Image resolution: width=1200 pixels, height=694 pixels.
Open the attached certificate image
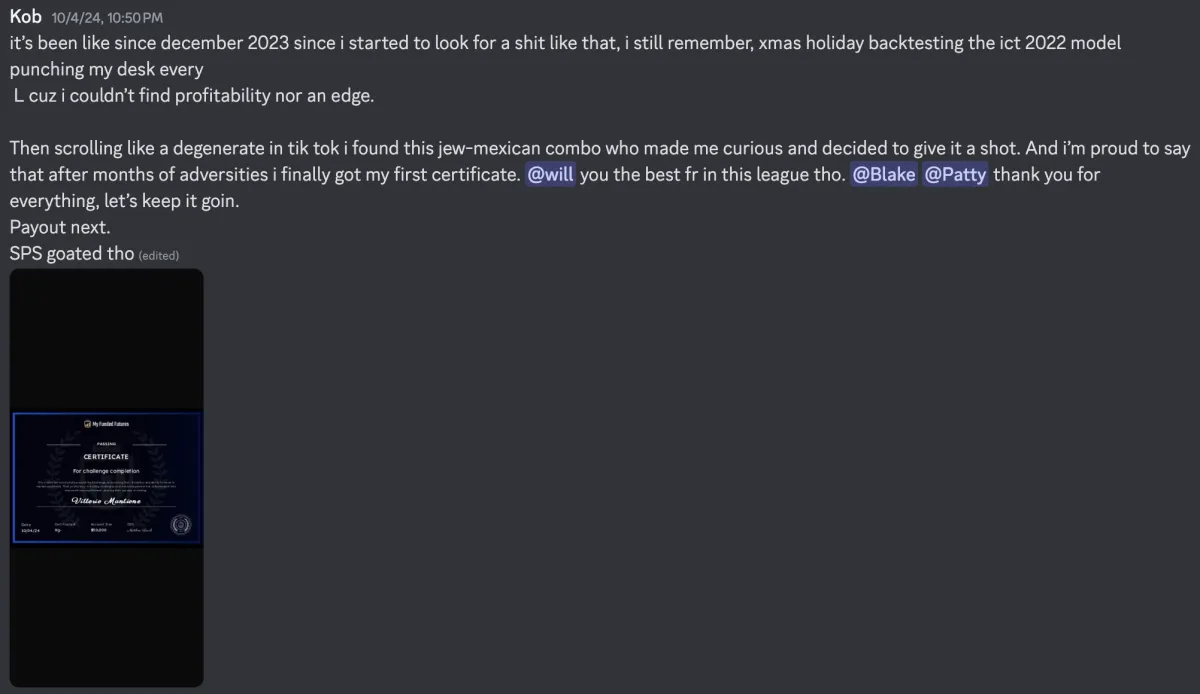106,478
